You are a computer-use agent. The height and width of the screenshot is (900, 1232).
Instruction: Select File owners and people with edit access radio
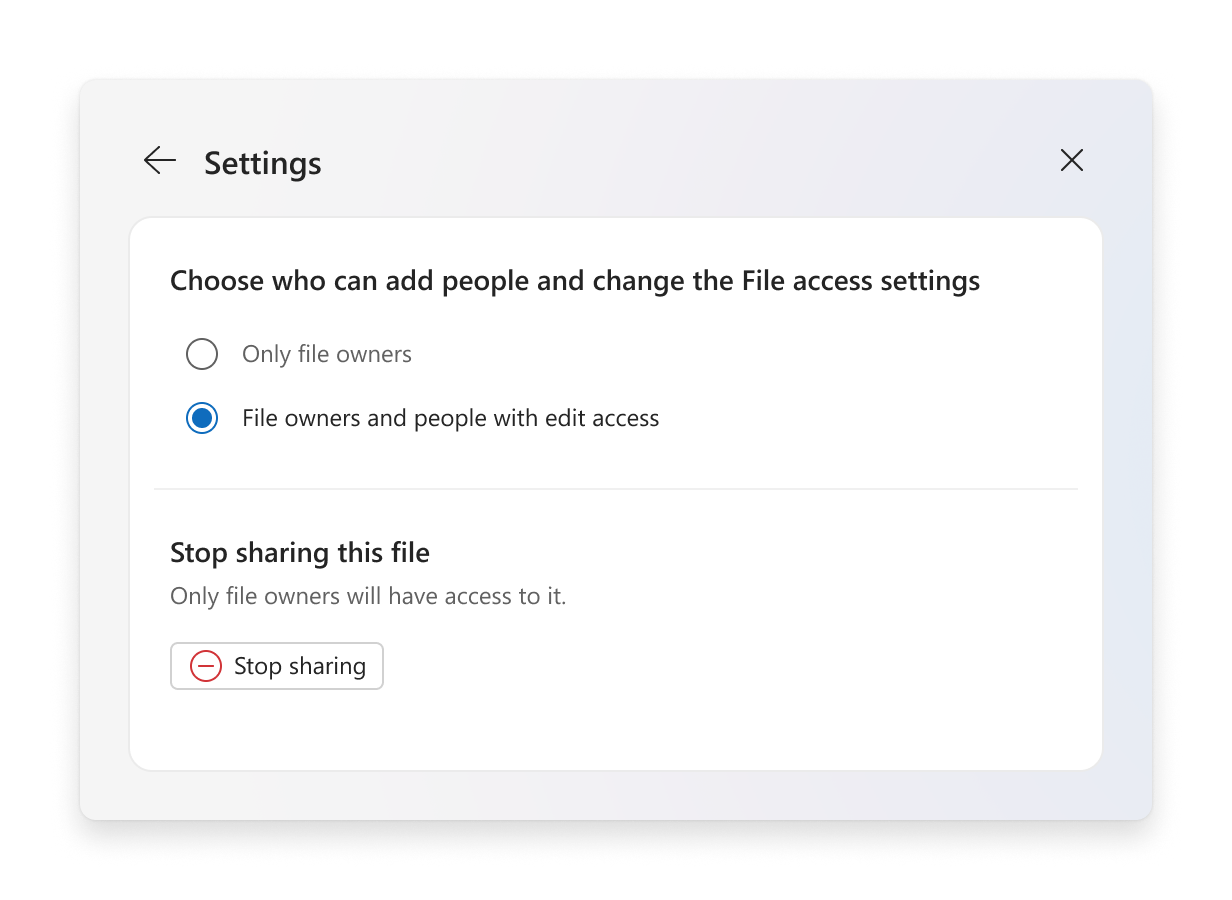[202, 418]
